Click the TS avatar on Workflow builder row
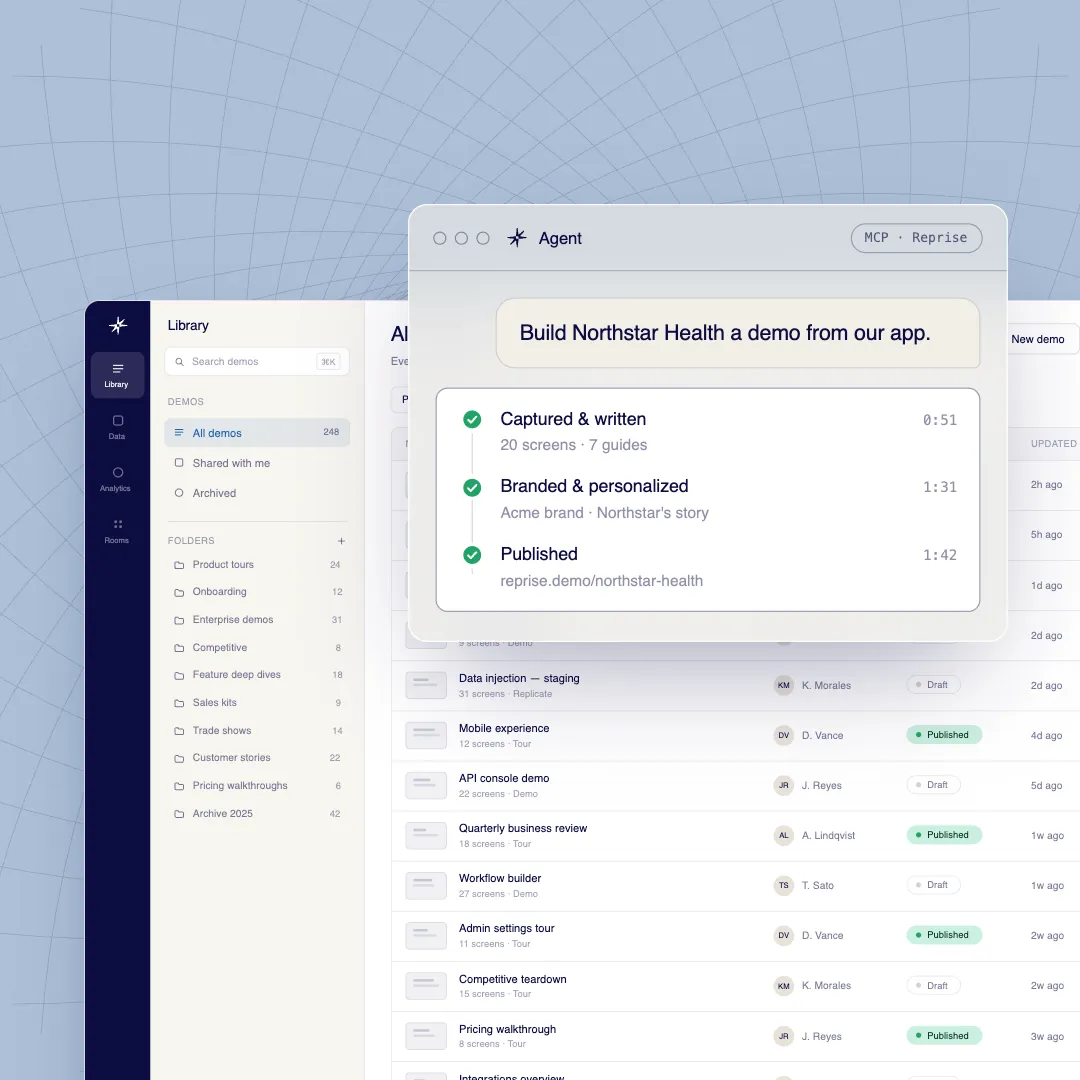The image size is (1080, 1080). tap(784, 886)
